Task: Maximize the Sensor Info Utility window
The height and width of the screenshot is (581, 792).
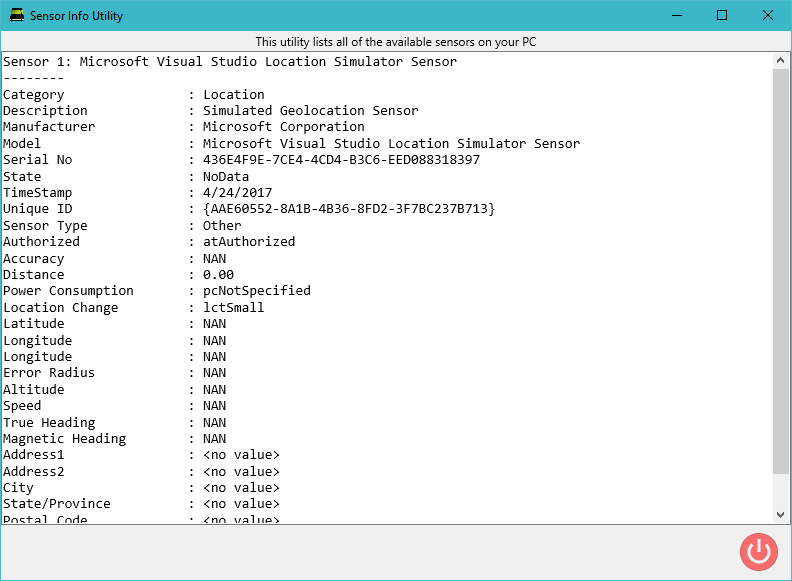Action: 722,15
